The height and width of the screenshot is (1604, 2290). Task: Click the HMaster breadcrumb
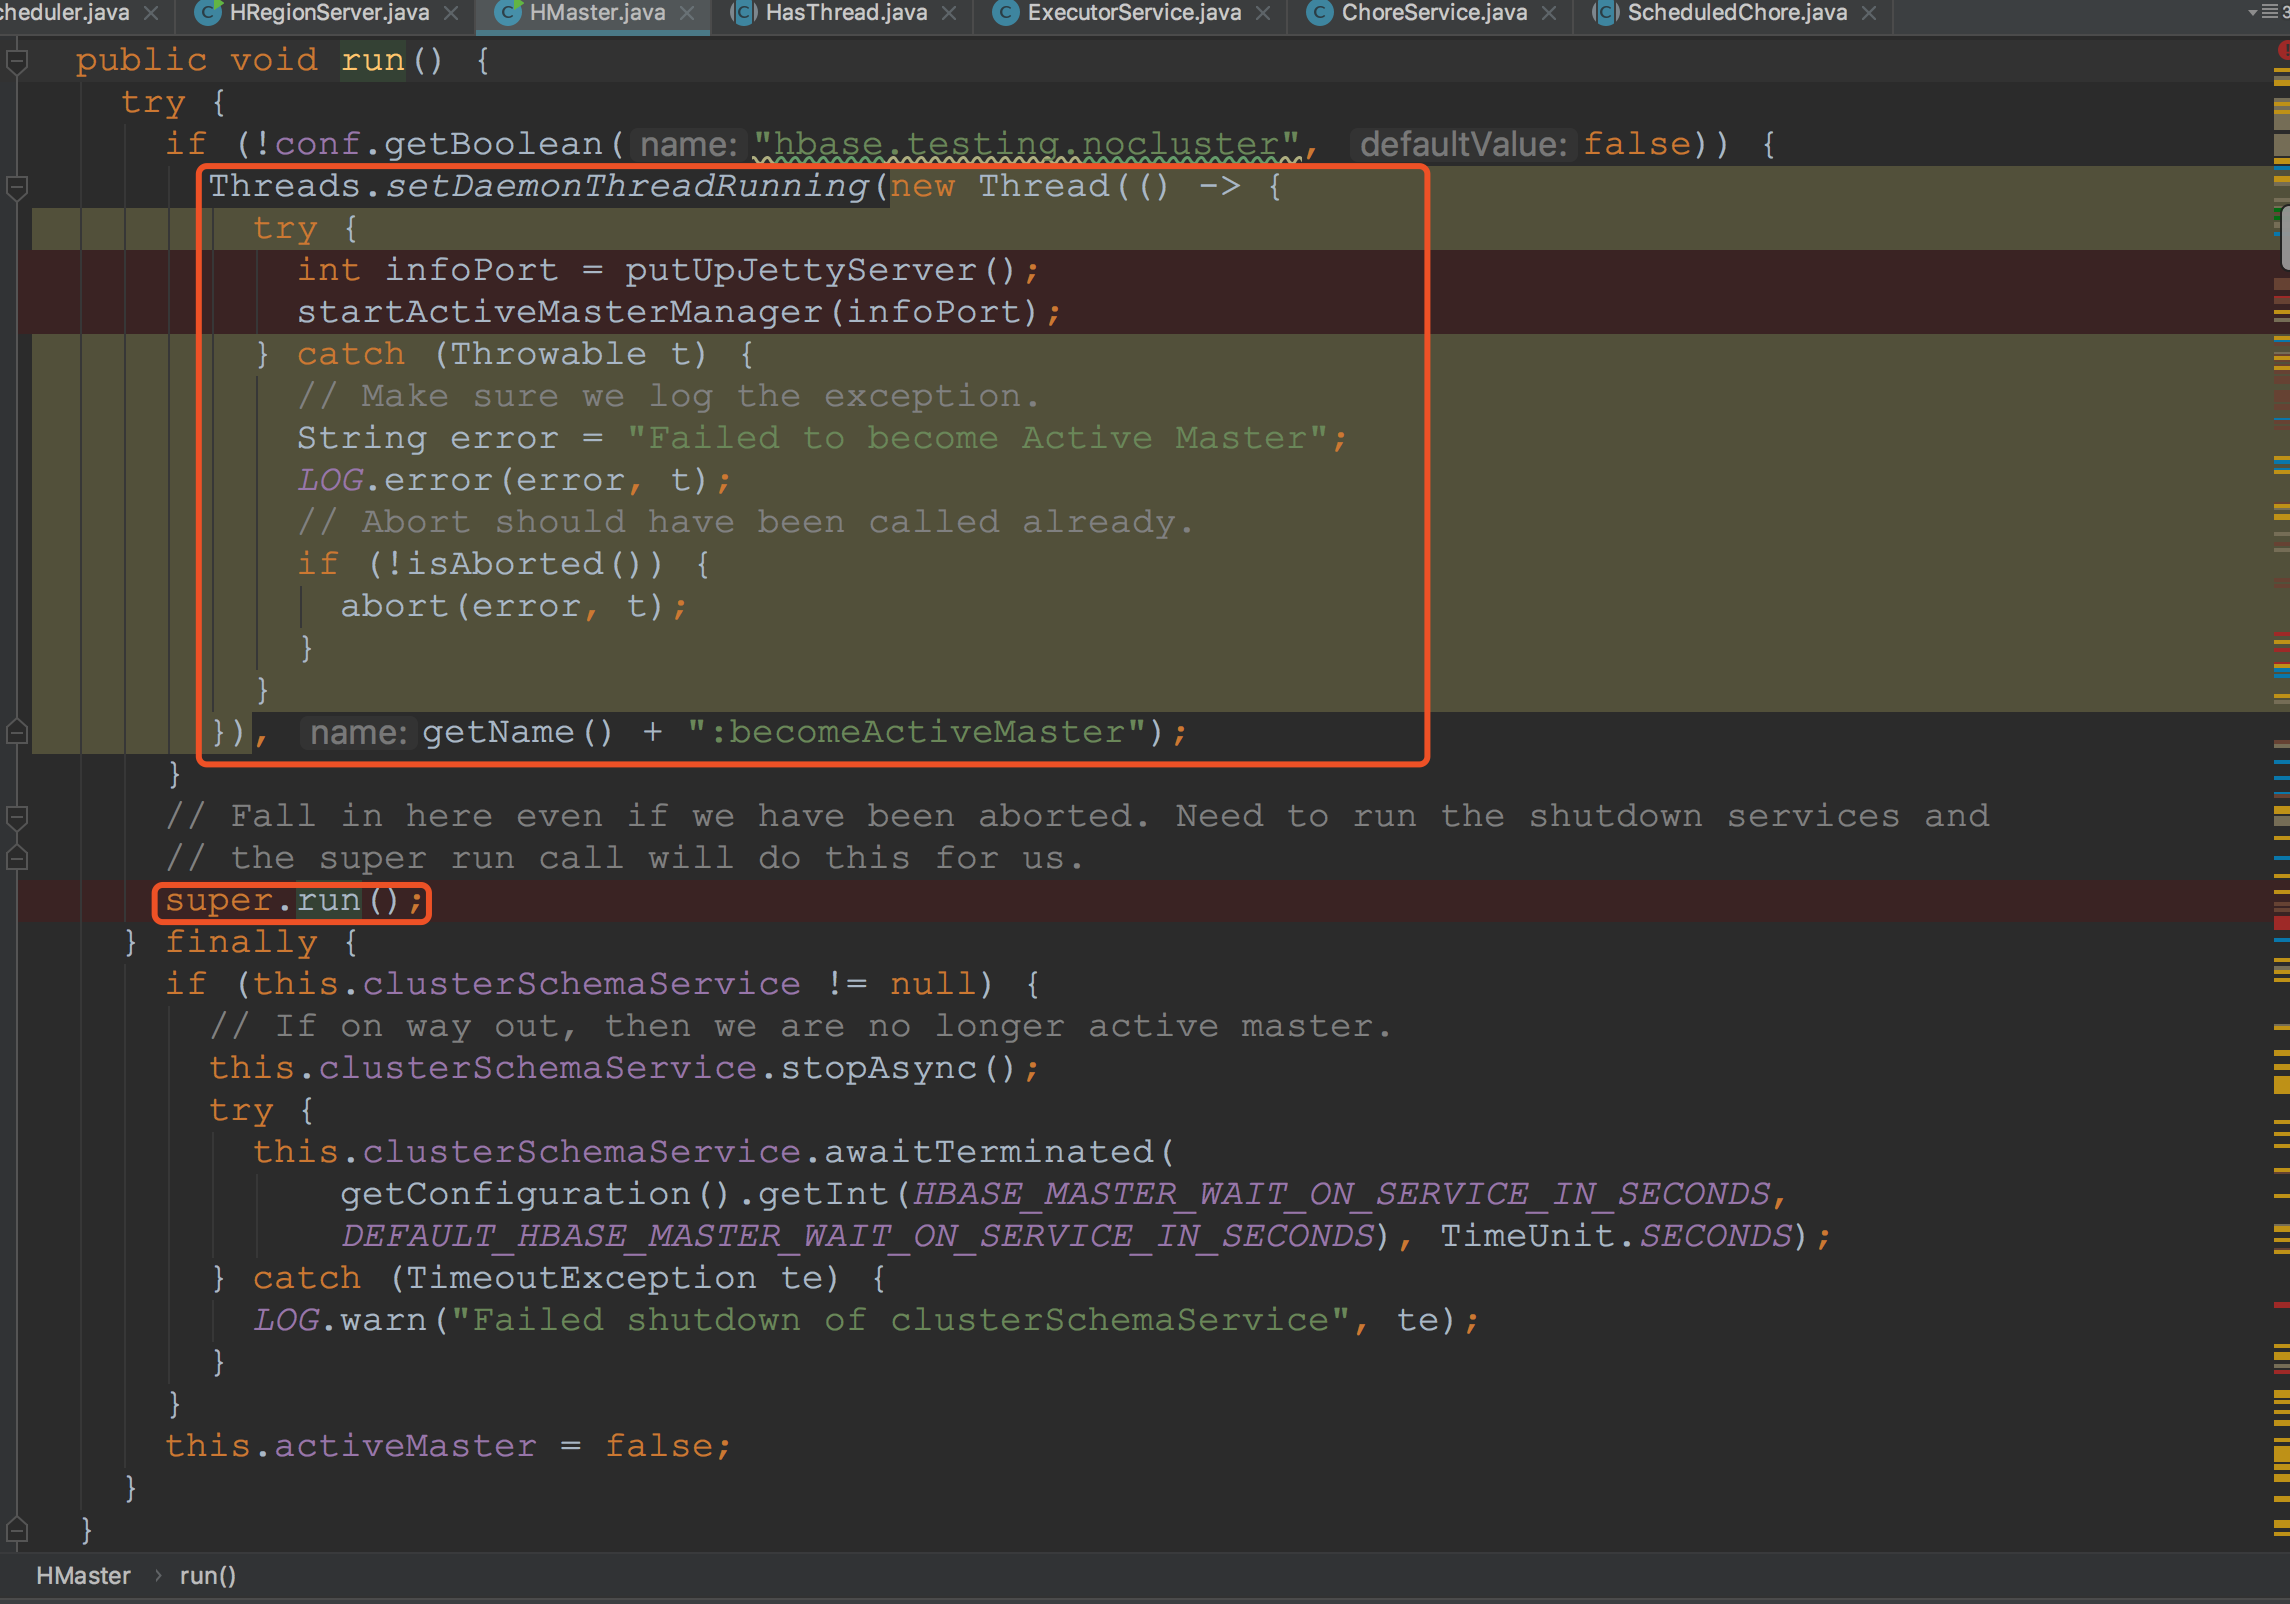coord(83,1576)
